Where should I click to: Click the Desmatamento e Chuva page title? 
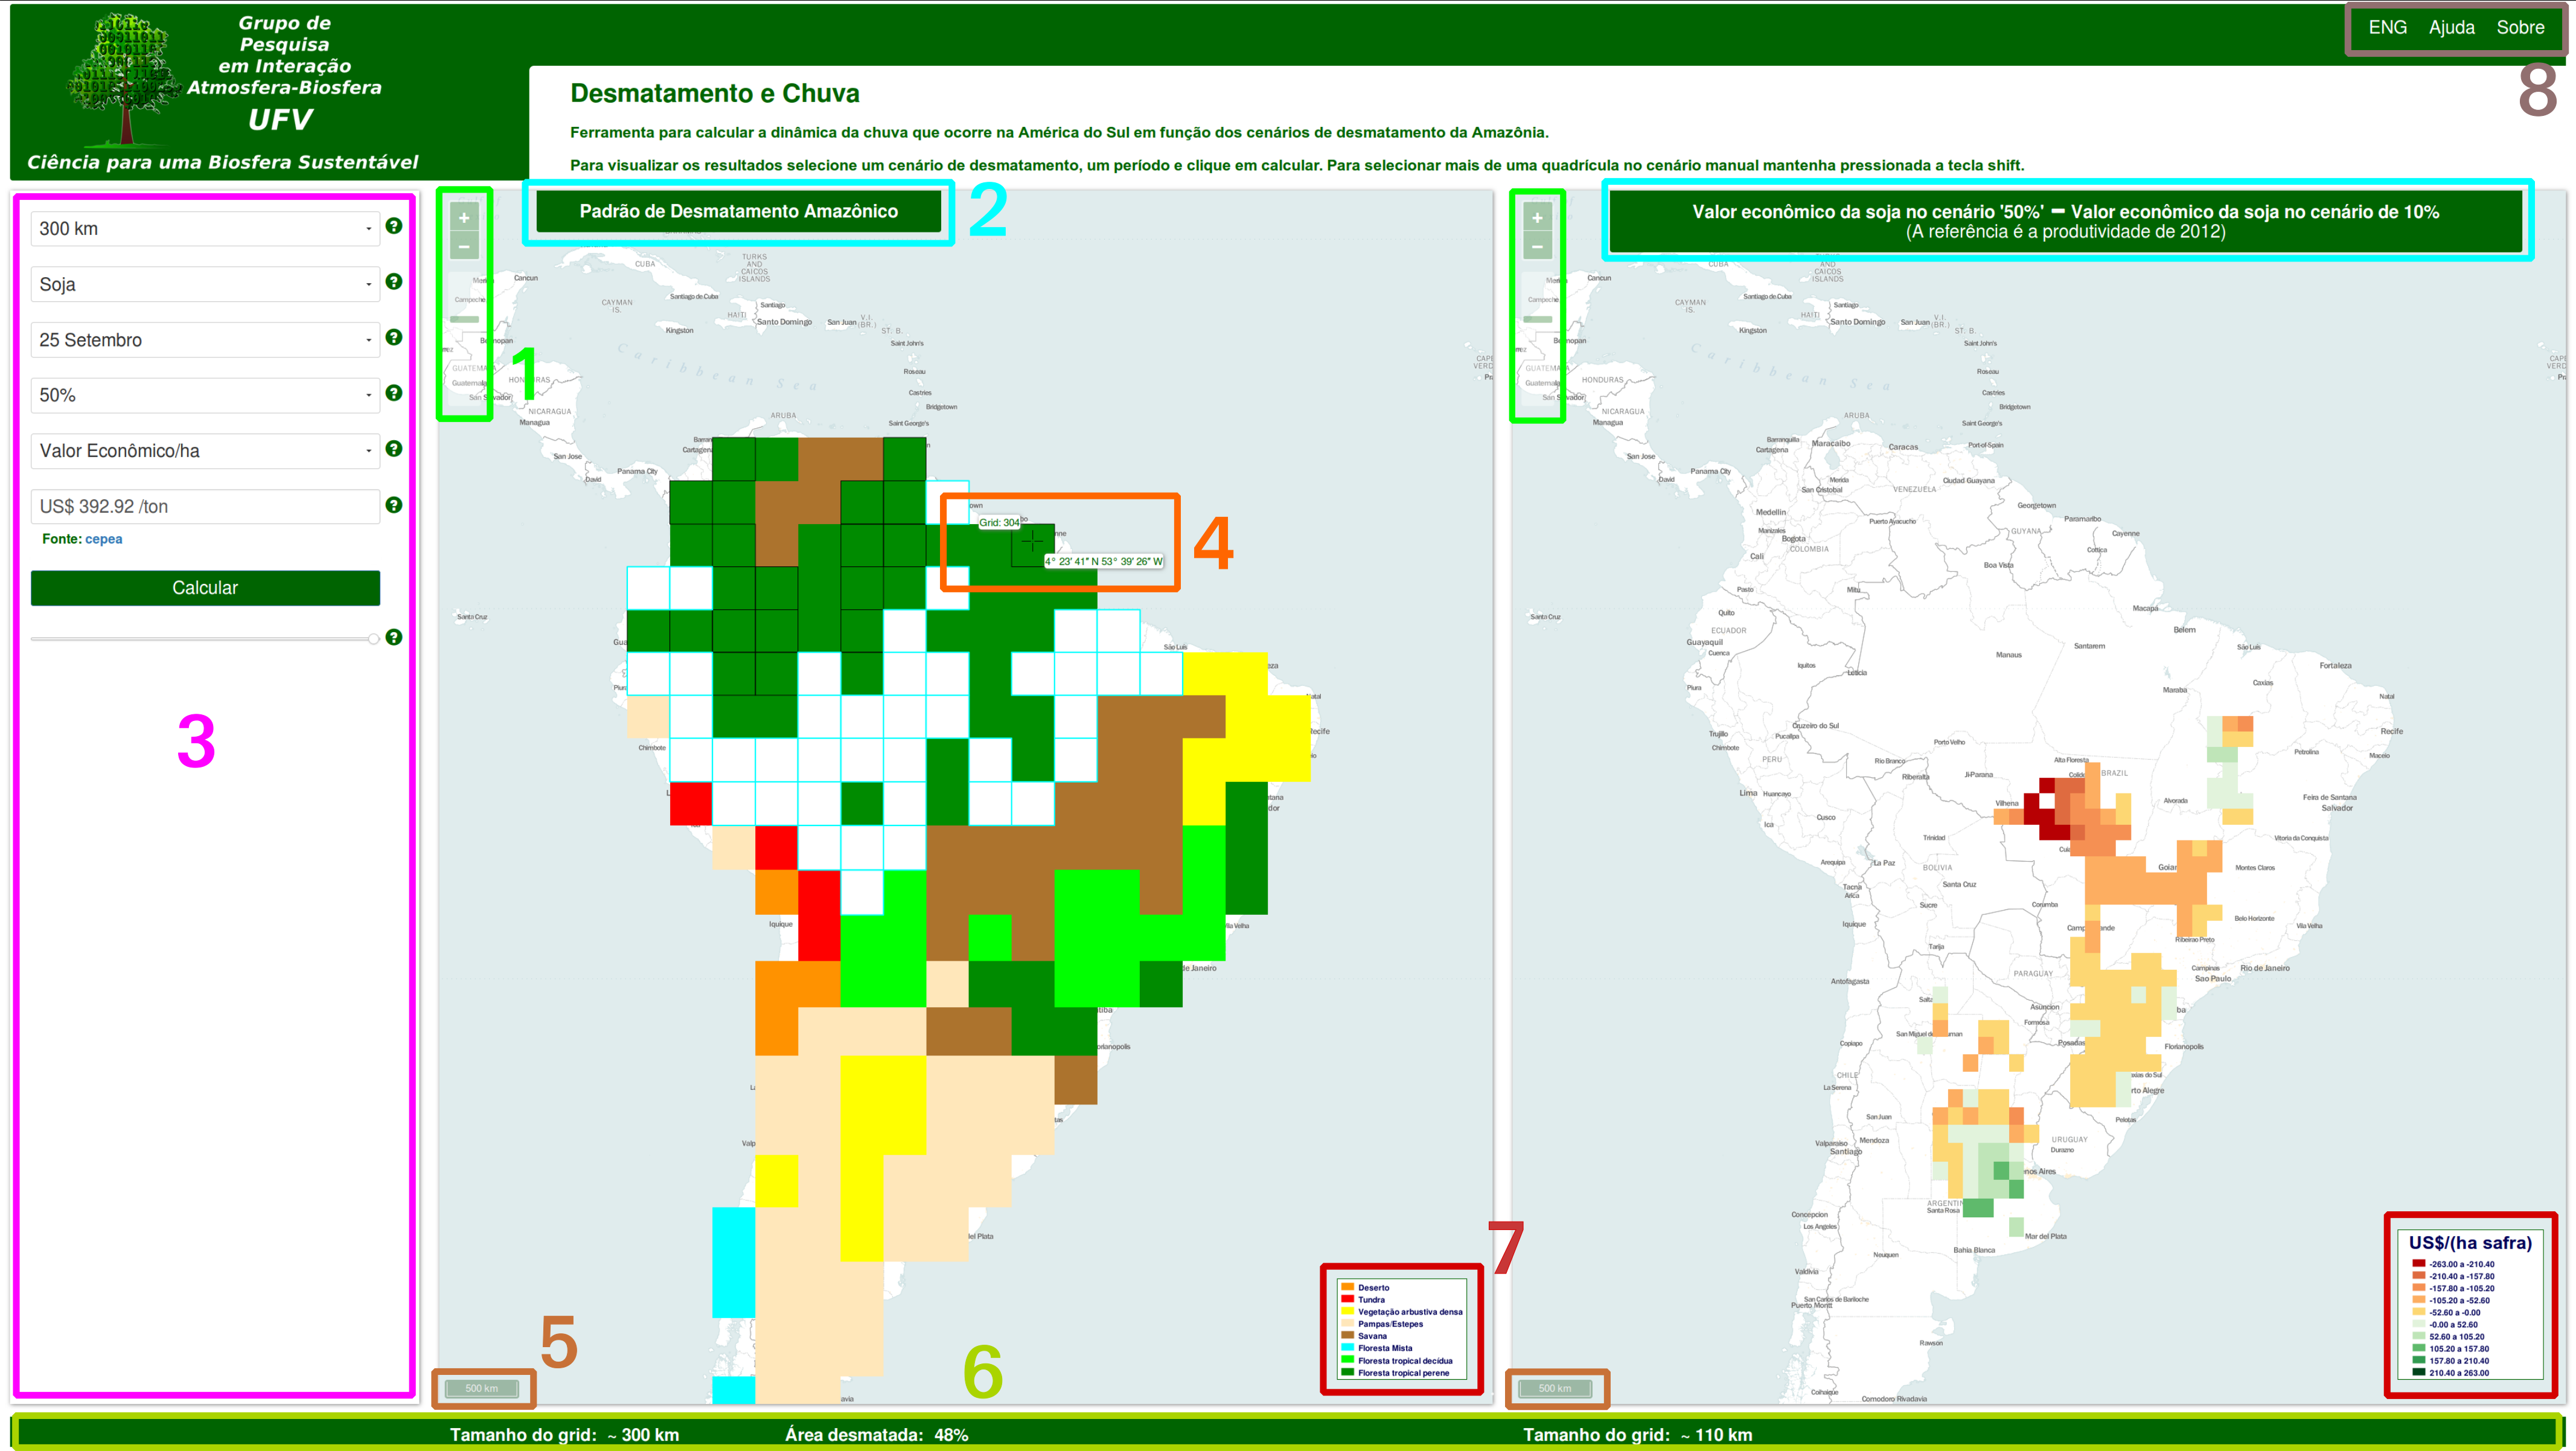[714, 93]
